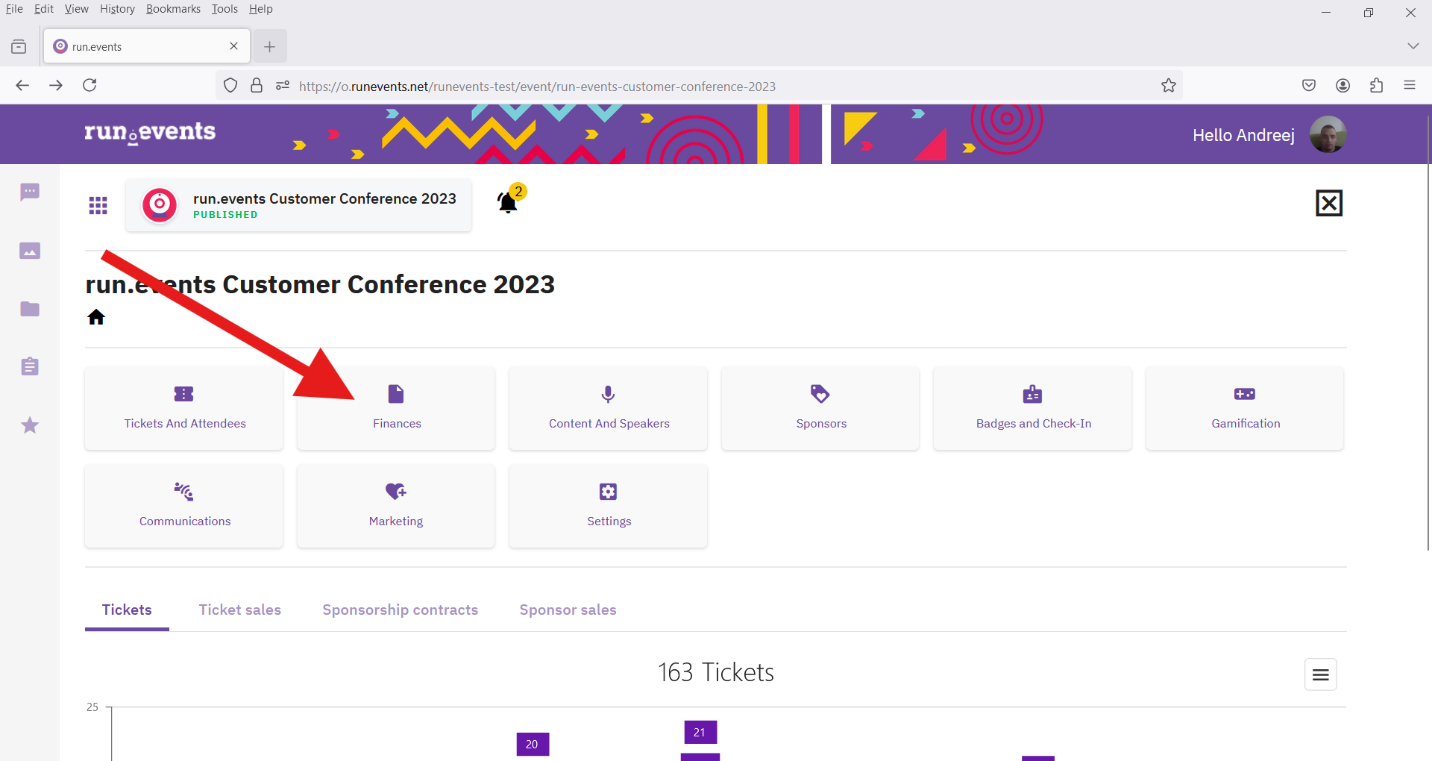Open the tracking protection shield icon

[x=230, y=86]
